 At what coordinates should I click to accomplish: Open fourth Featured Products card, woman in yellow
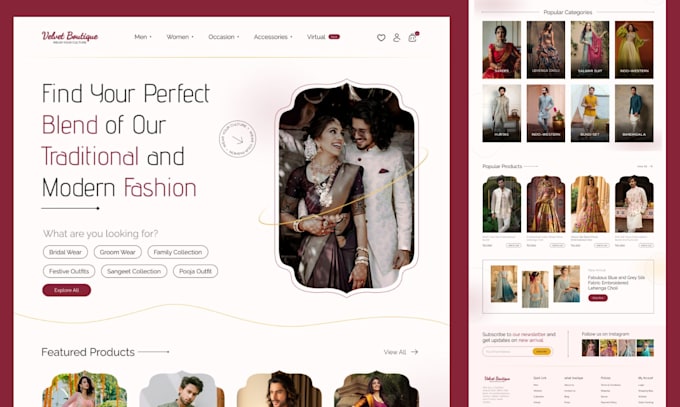(x=377, y=389)
